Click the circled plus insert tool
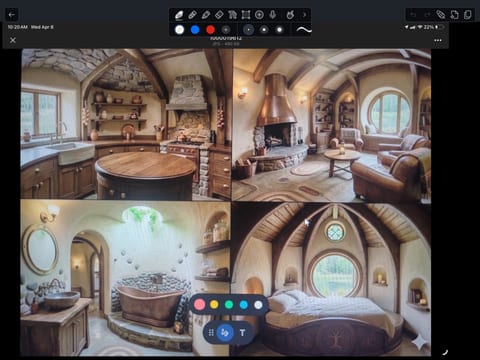 (259, 15)
